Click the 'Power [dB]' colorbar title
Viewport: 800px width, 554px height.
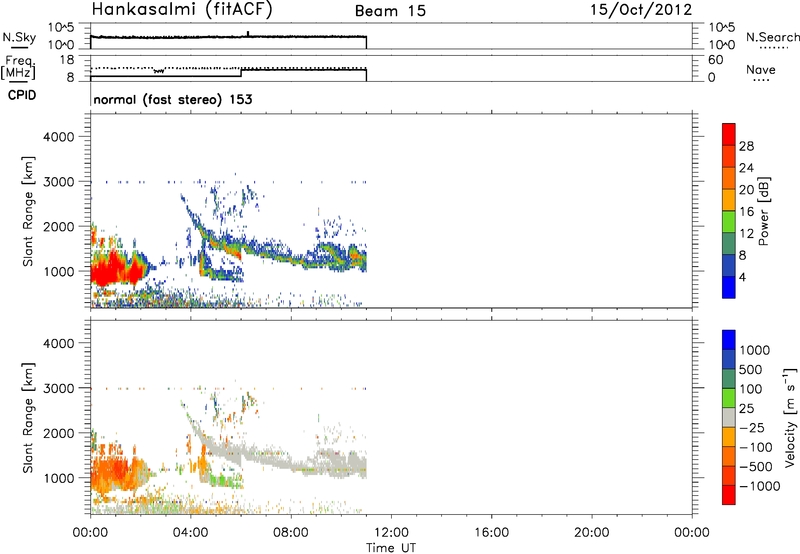click(763, 211)
